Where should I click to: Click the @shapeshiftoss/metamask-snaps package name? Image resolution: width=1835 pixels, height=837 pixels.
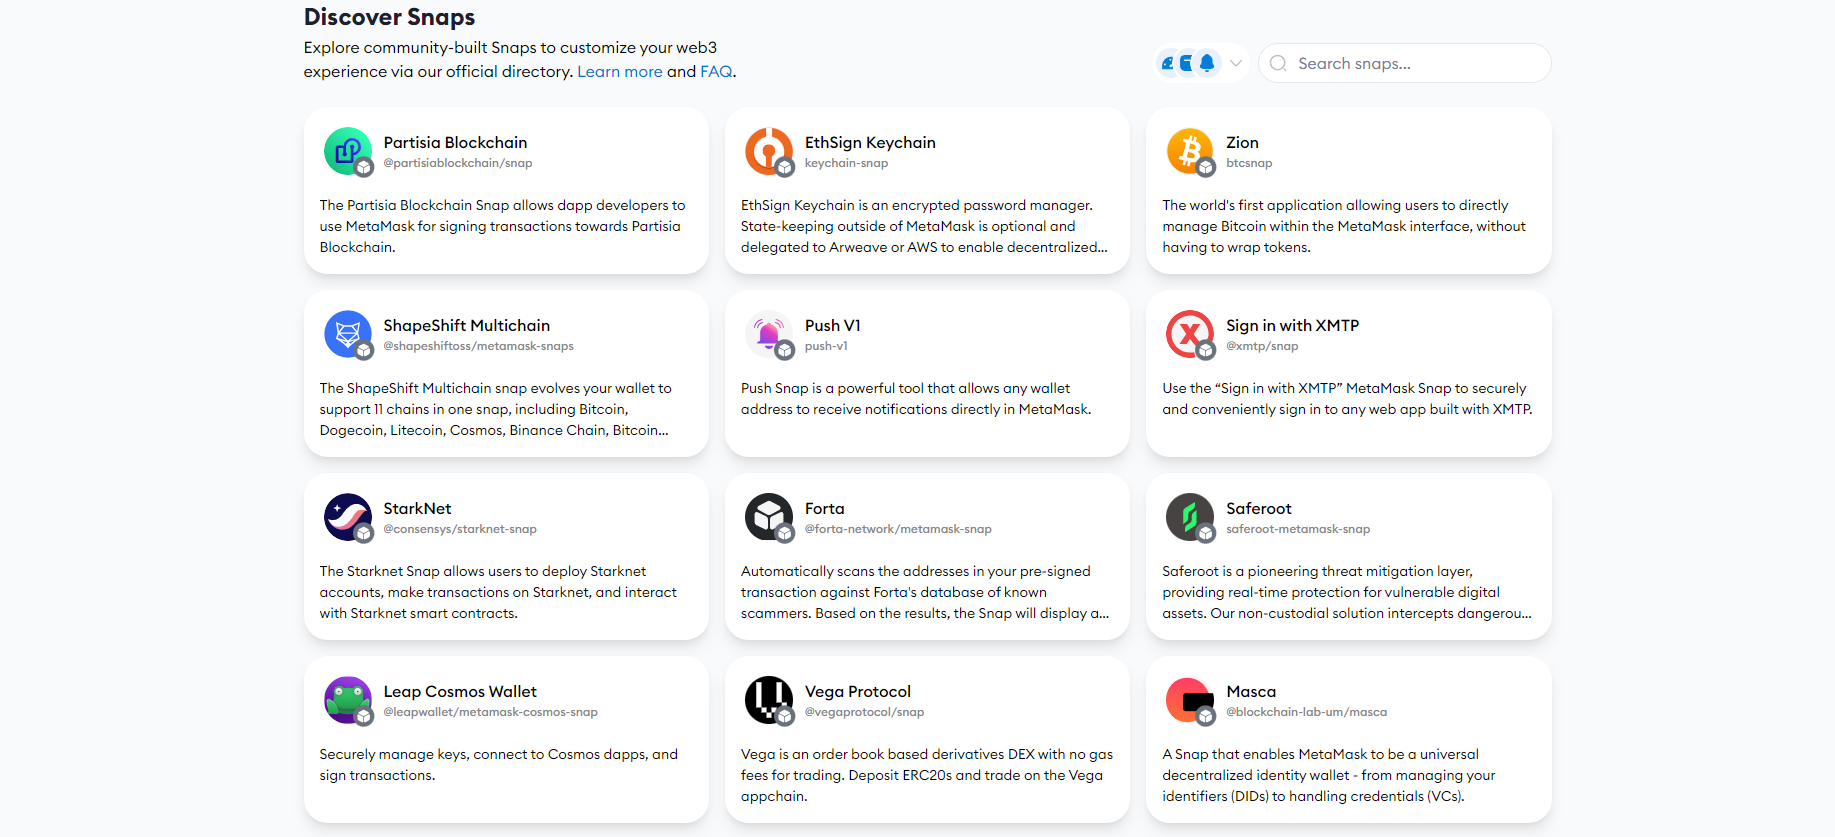point(478,346)
